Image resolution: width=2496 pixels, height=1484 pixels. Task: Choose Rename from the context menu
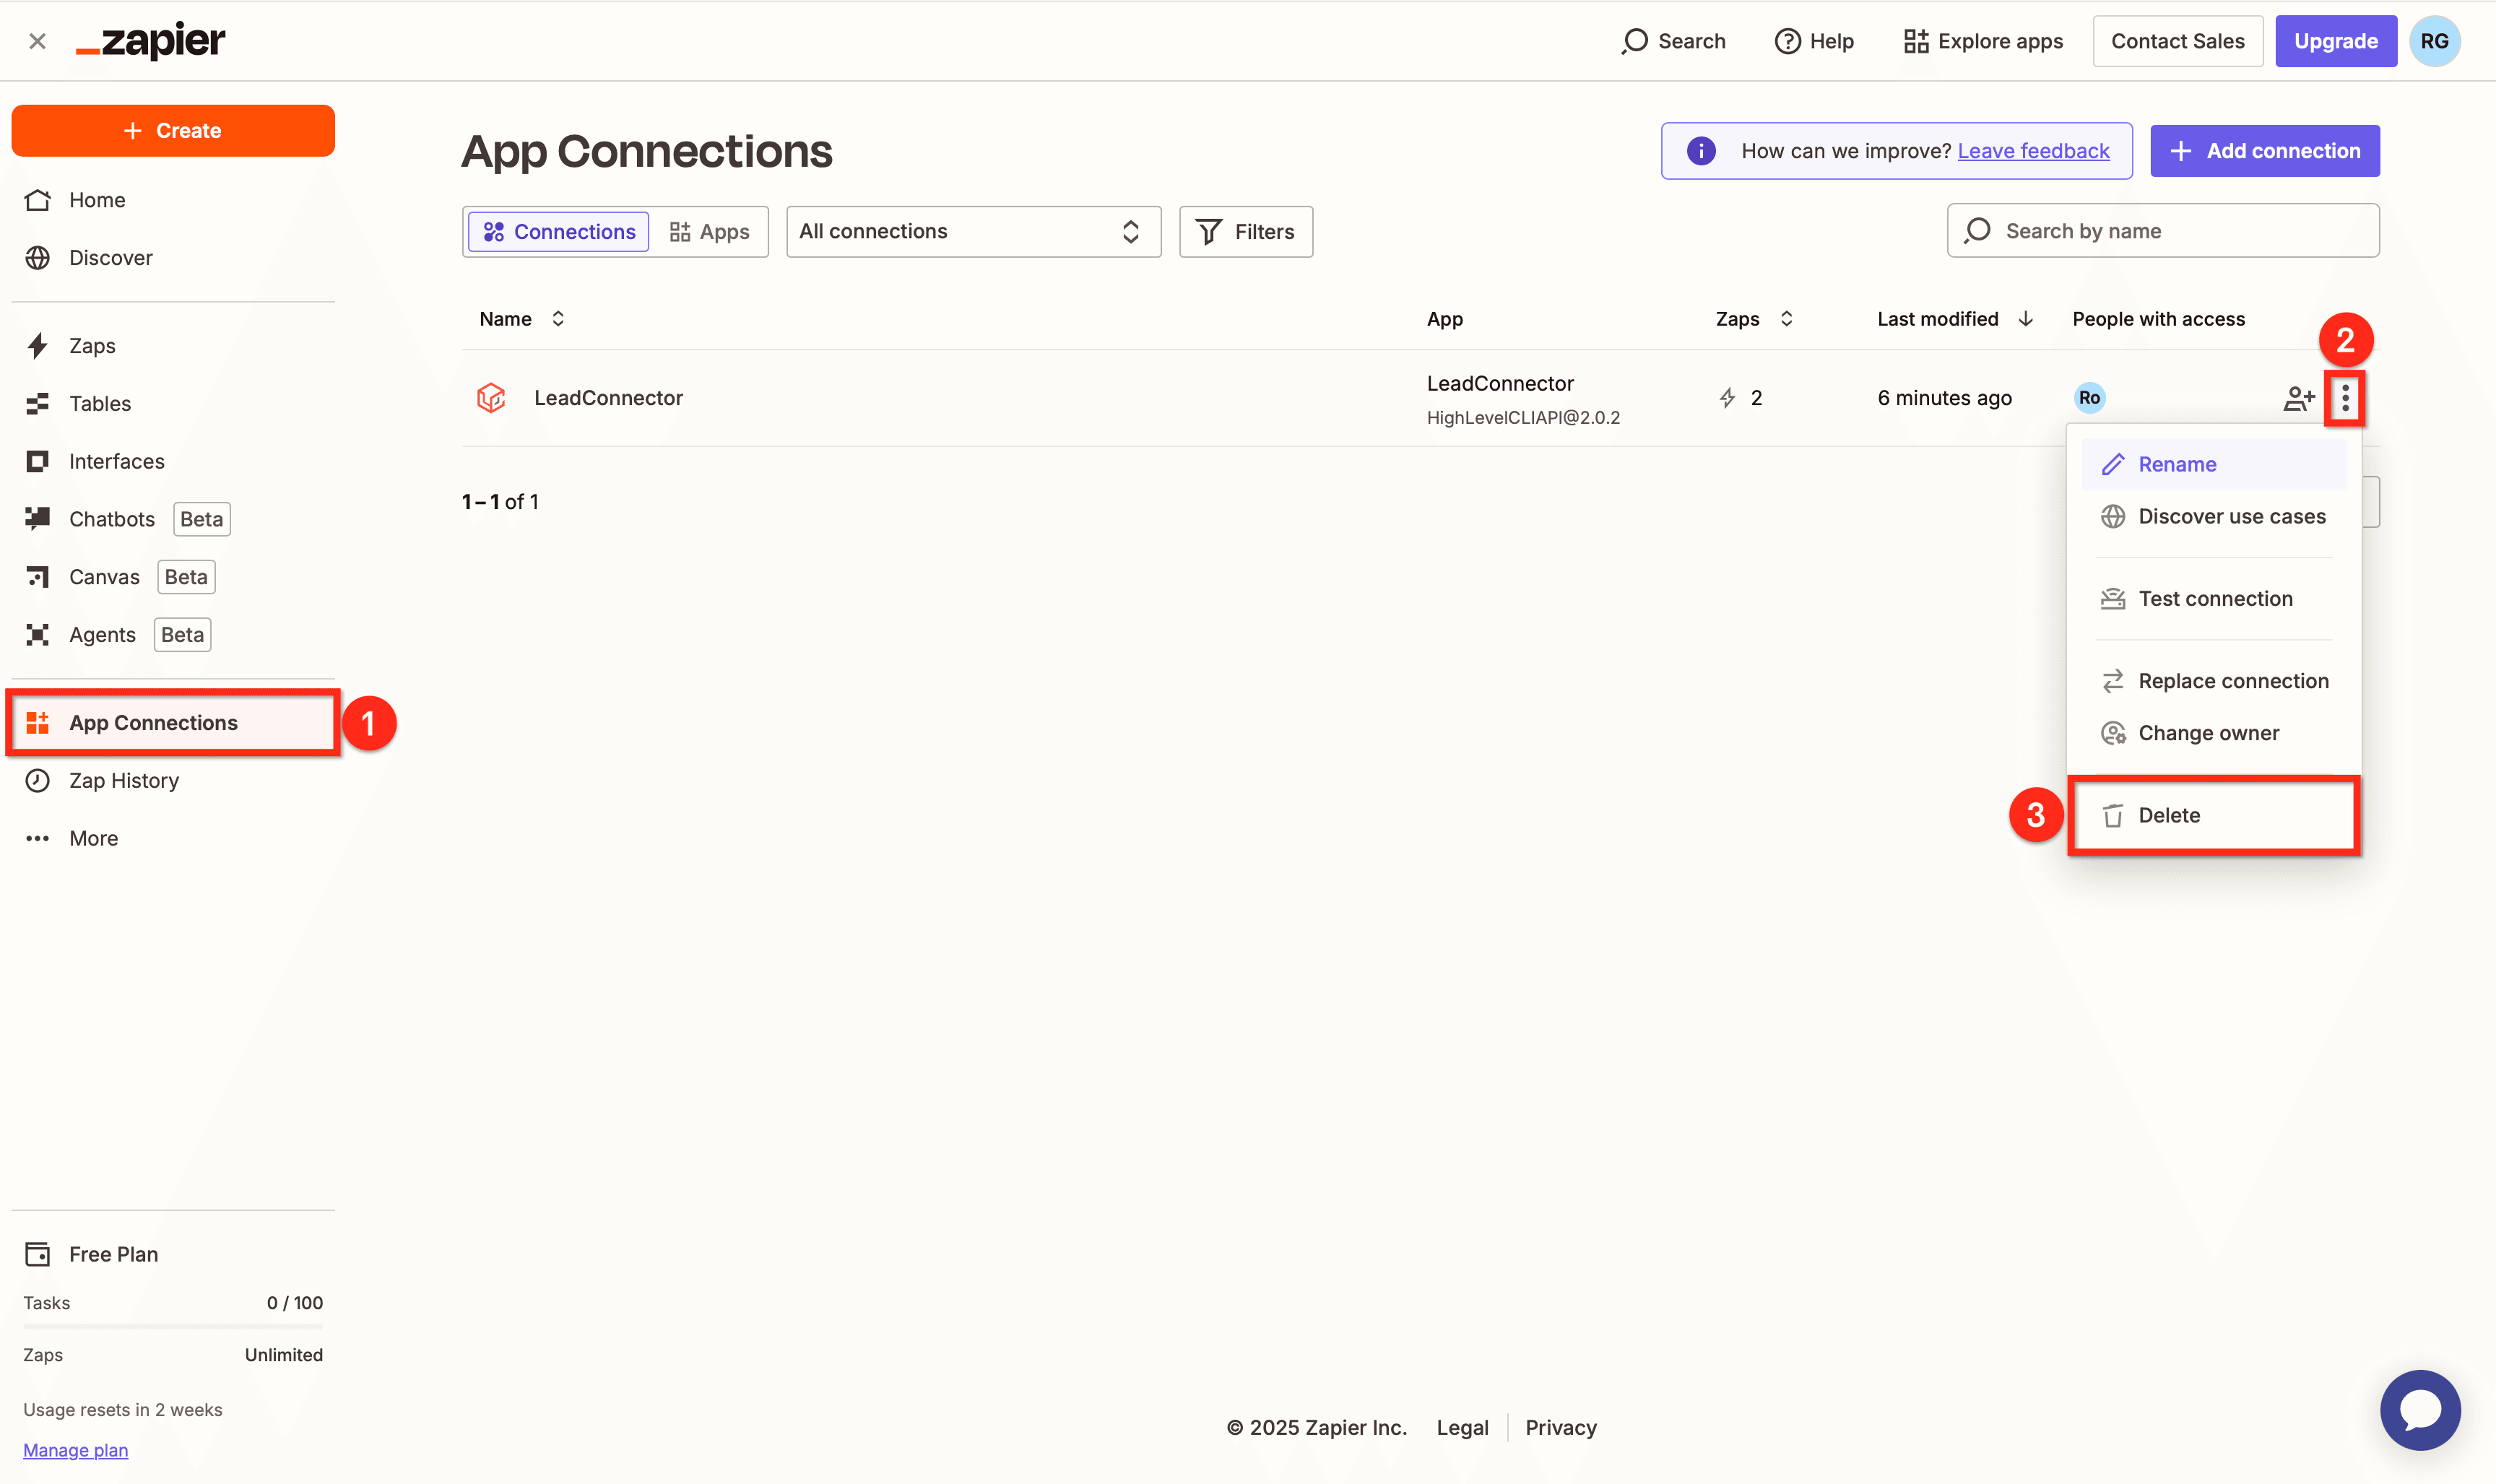pos(2214,464)
